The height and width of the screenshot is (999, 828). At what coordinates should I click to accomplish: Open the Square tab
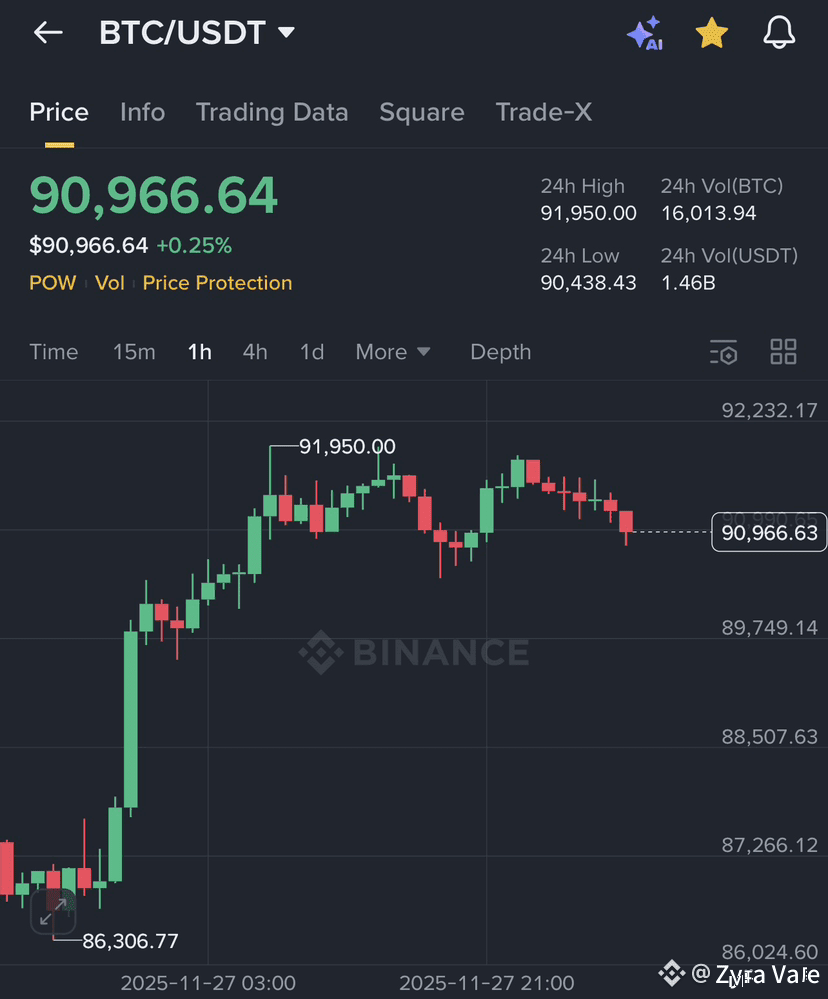[x=422, y=113]
